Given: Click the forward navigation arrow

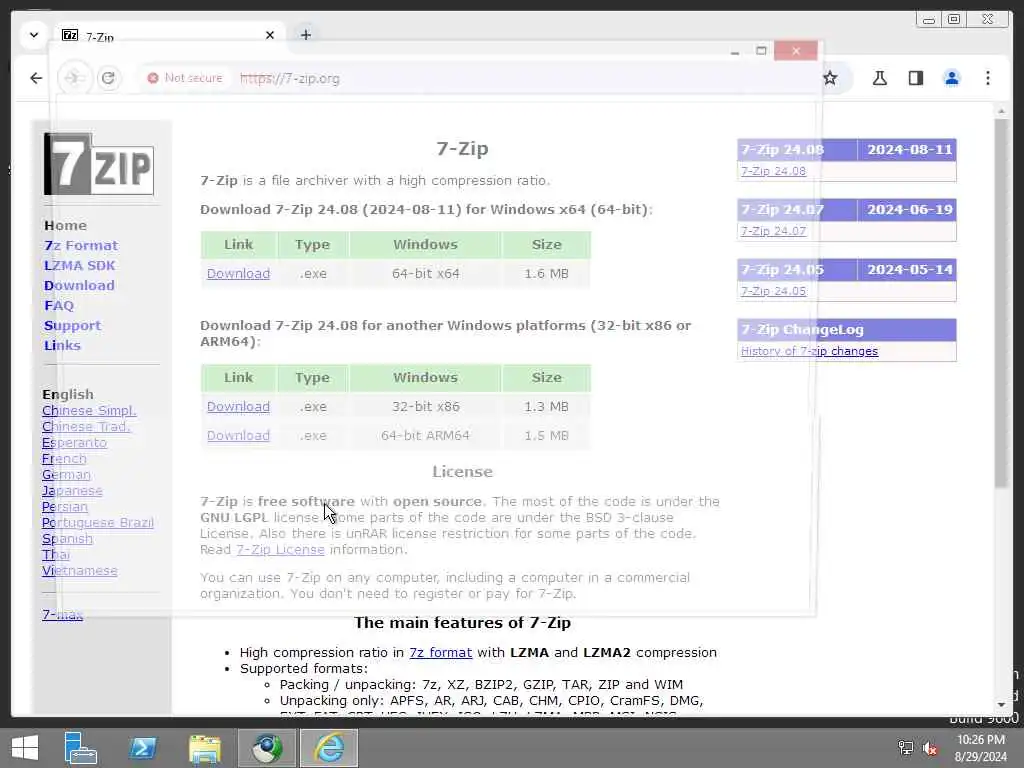Looking at the screenshot, I should pos(73,78).
